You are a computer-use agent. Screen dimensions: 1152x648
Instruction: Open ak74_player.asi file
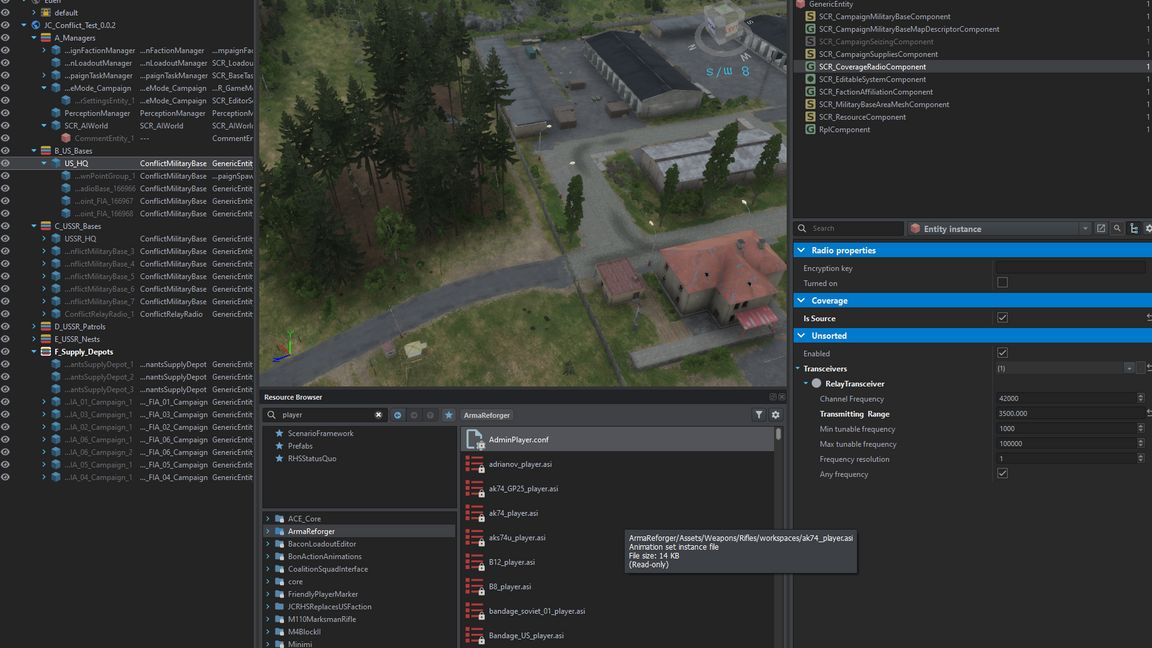click(x=513, y=513)
